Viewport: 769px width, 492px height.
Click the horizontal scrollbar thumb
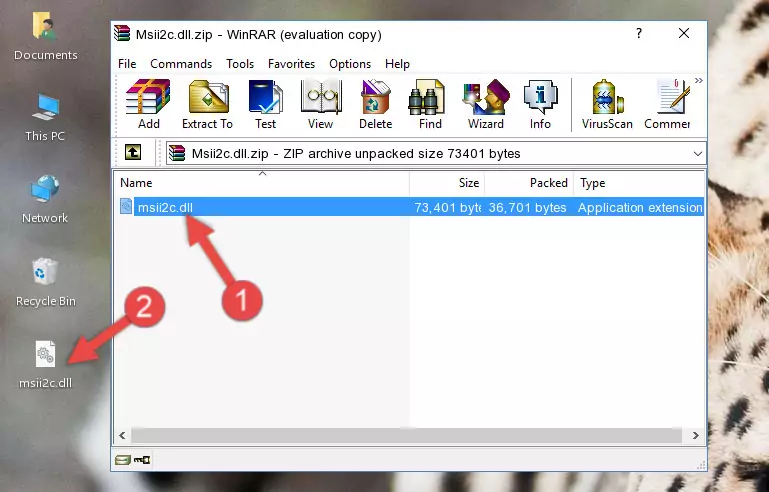(x=406, y=436)
